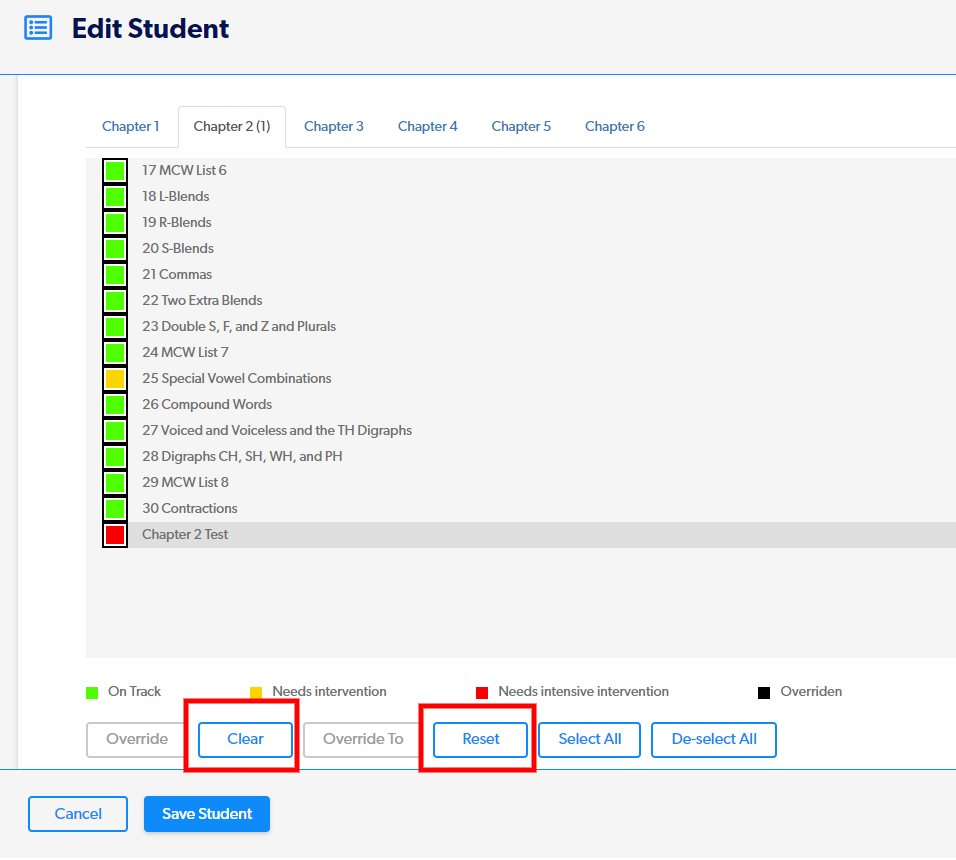Image resolution: width=956 pixels, height=860 pixels.
Task: Click yellow status square for Special Vowel Combinations
Action: tap(115, 379)
